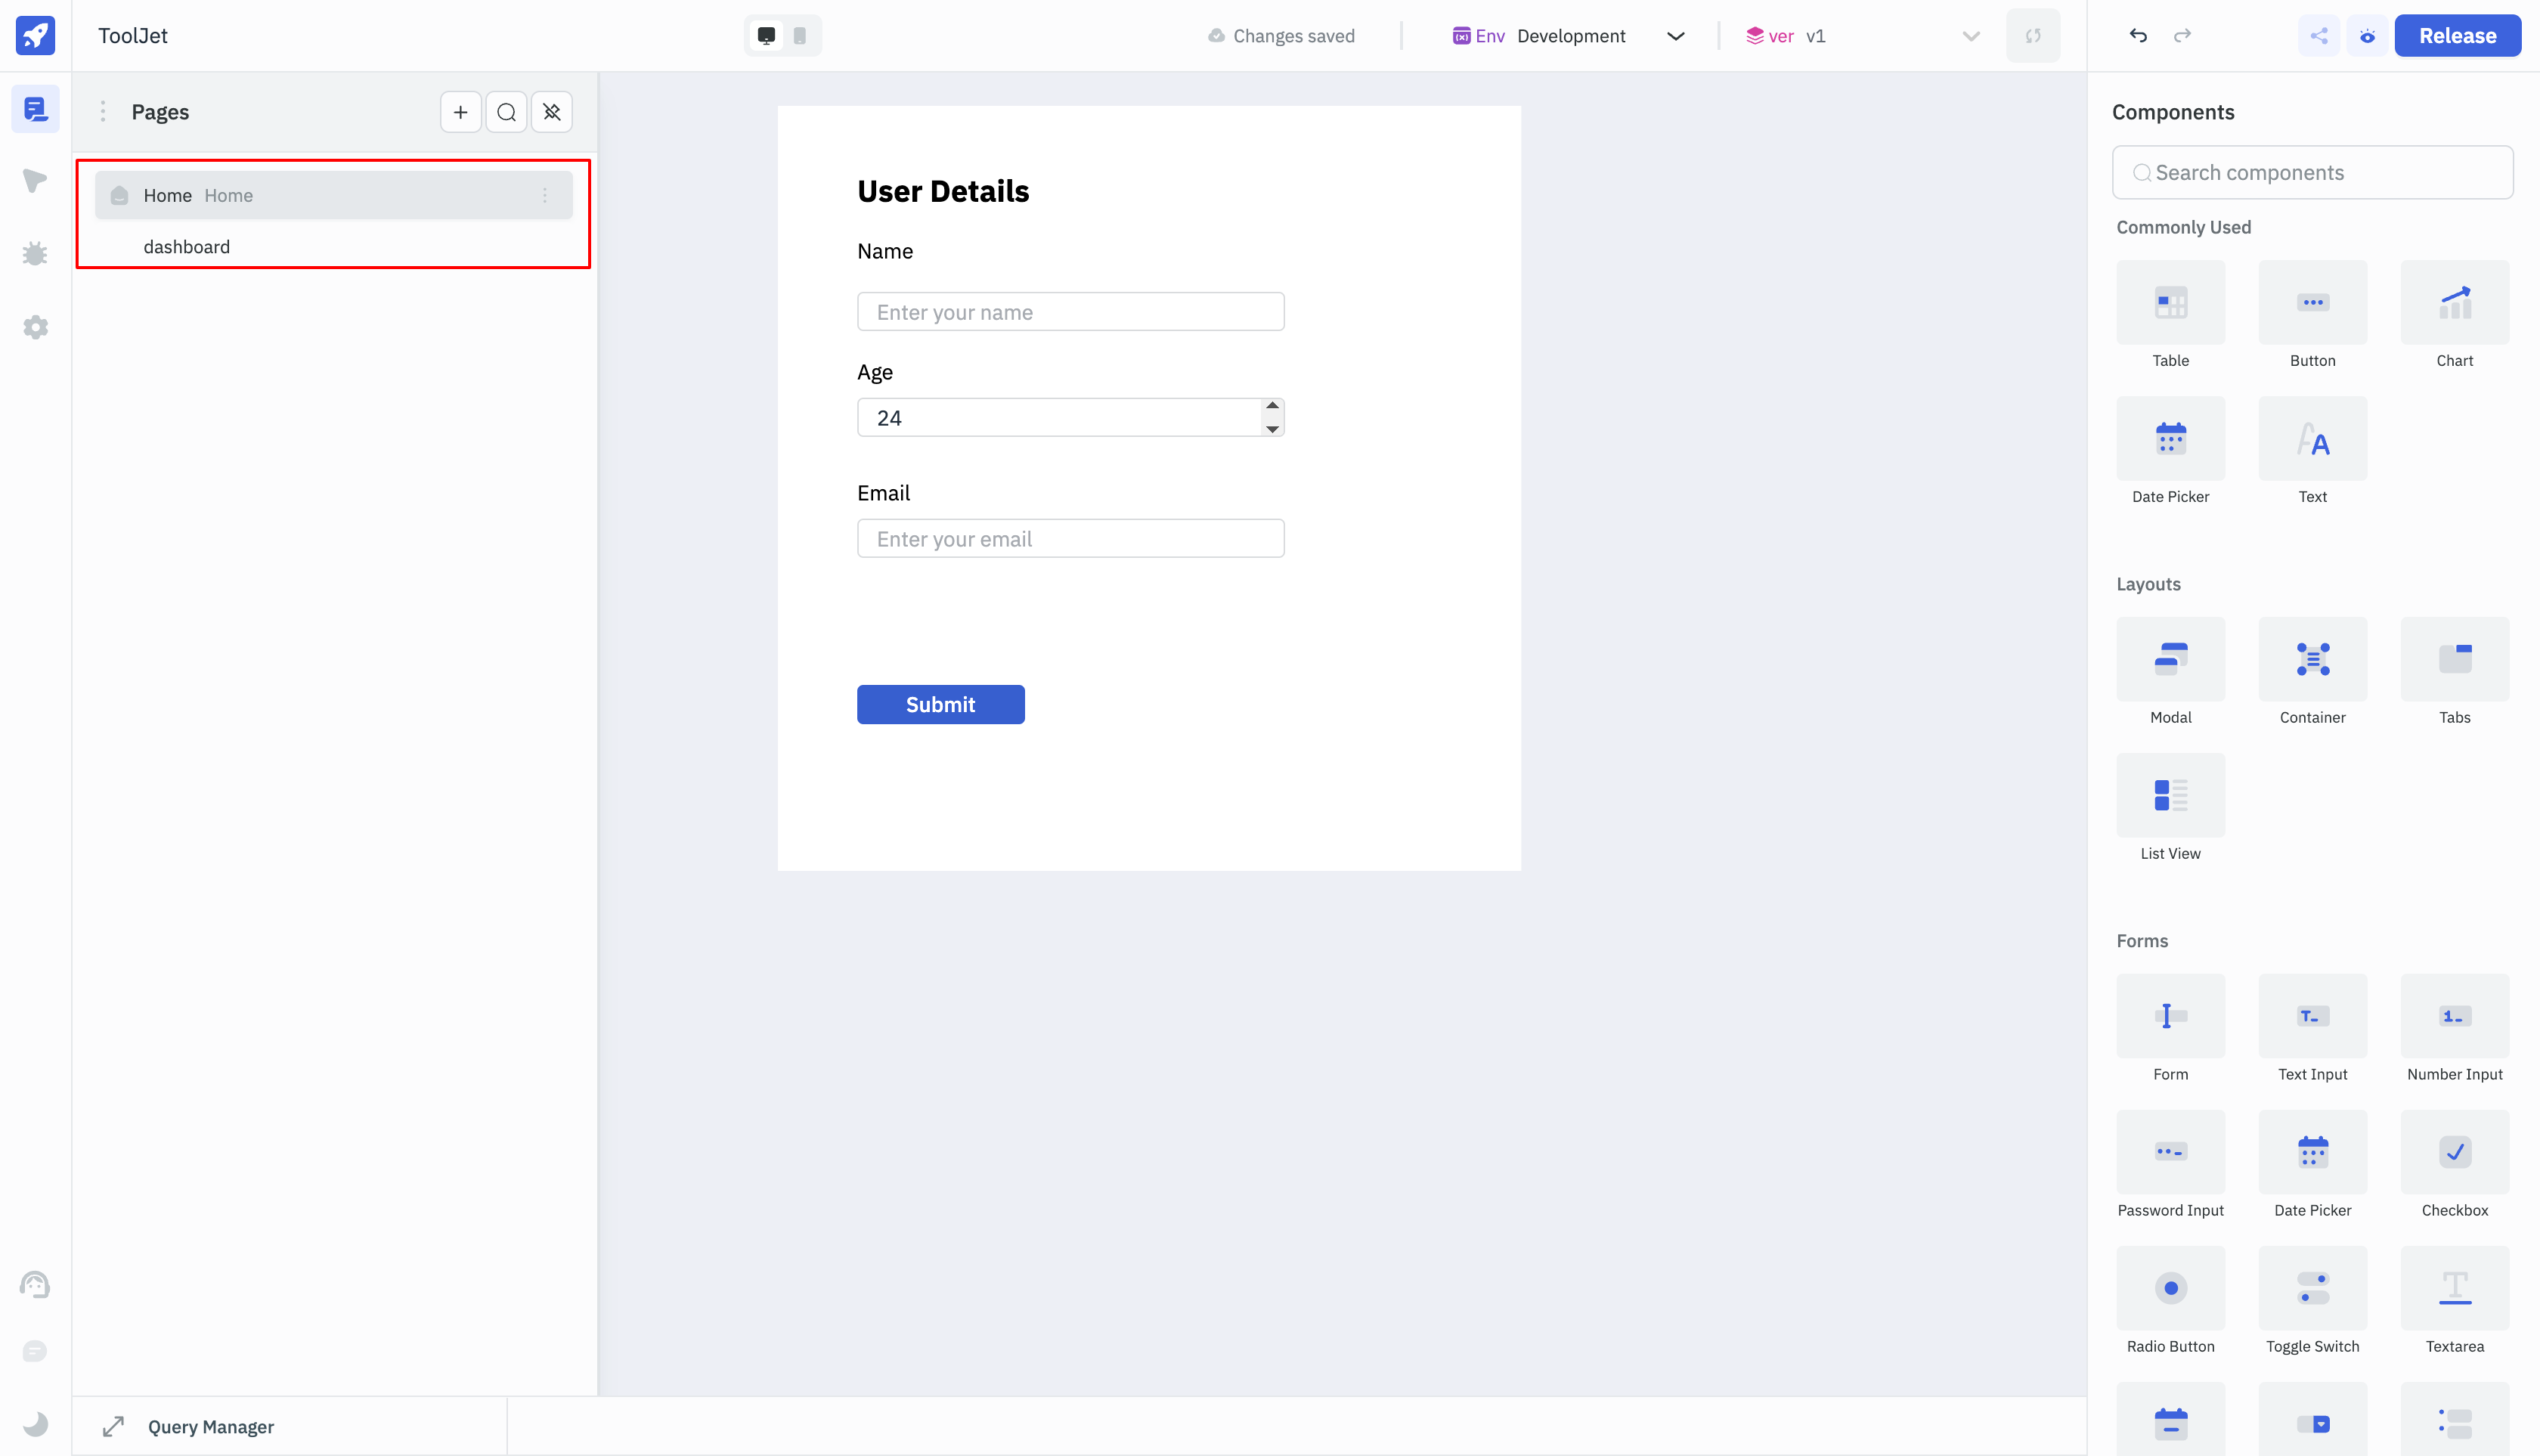The width and height of the screenshot is (2540, 1456).
Task: Click the Name input field
Action: pyautogui.click(x=1071, y=311)
